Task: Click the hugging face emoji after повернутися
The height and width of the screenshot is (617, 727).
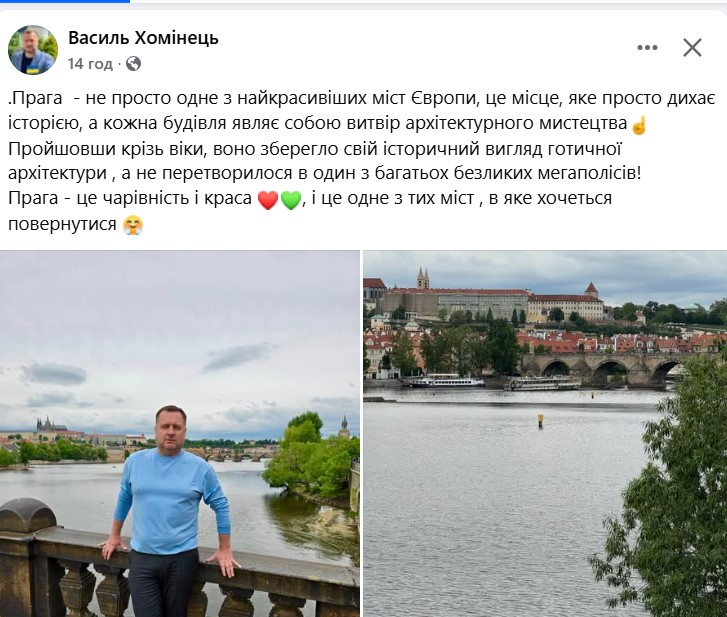Action: [133, 225]
